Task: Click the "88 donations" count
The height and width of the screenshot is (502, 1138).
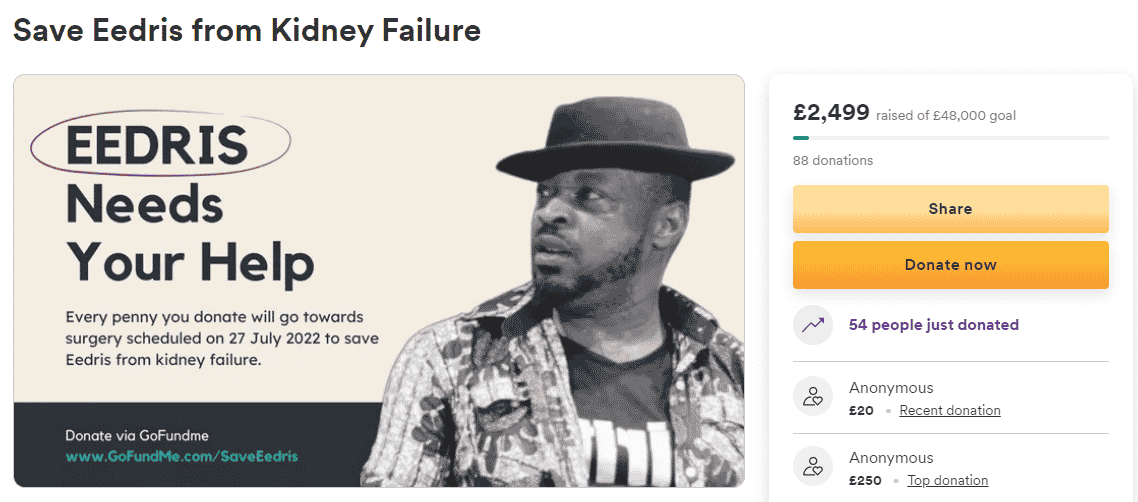Action: [832, 160]
